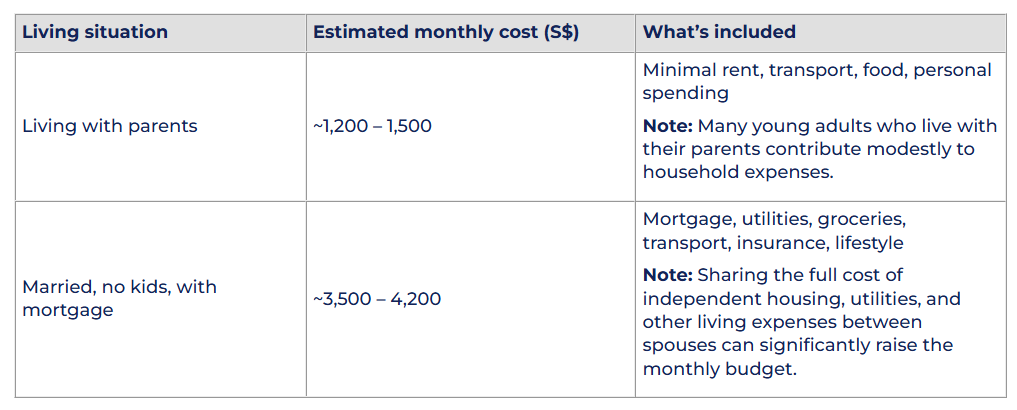This screenshot has height=410, width=1017.
Task: Click the line "independent housing, utilities, and"
Action: [801, 298]
